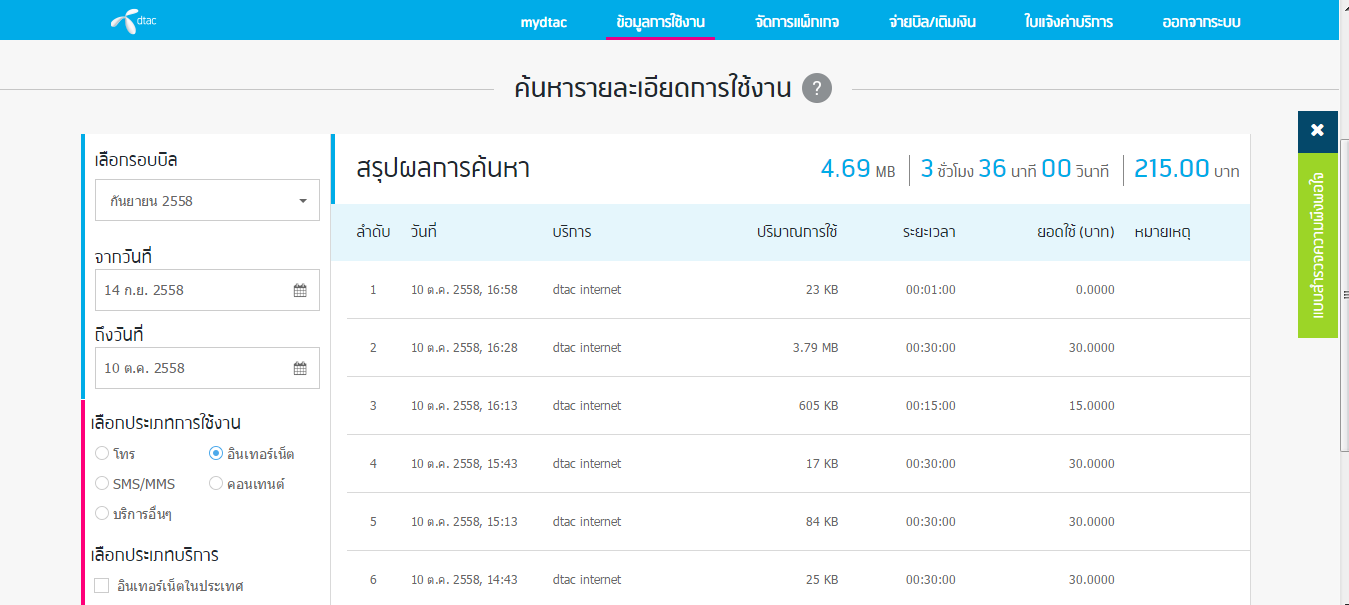Click the ยอดใช้ (บาท) column header

[1076, 232]
